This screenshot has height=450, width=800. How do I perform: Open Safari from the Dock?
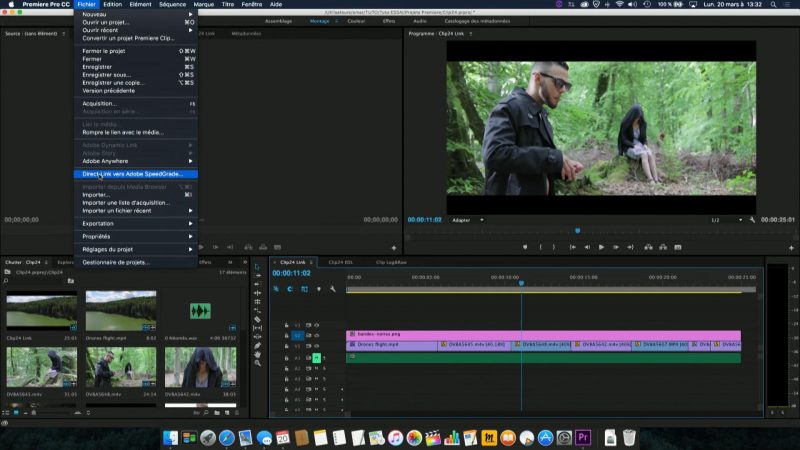(227, 438)
